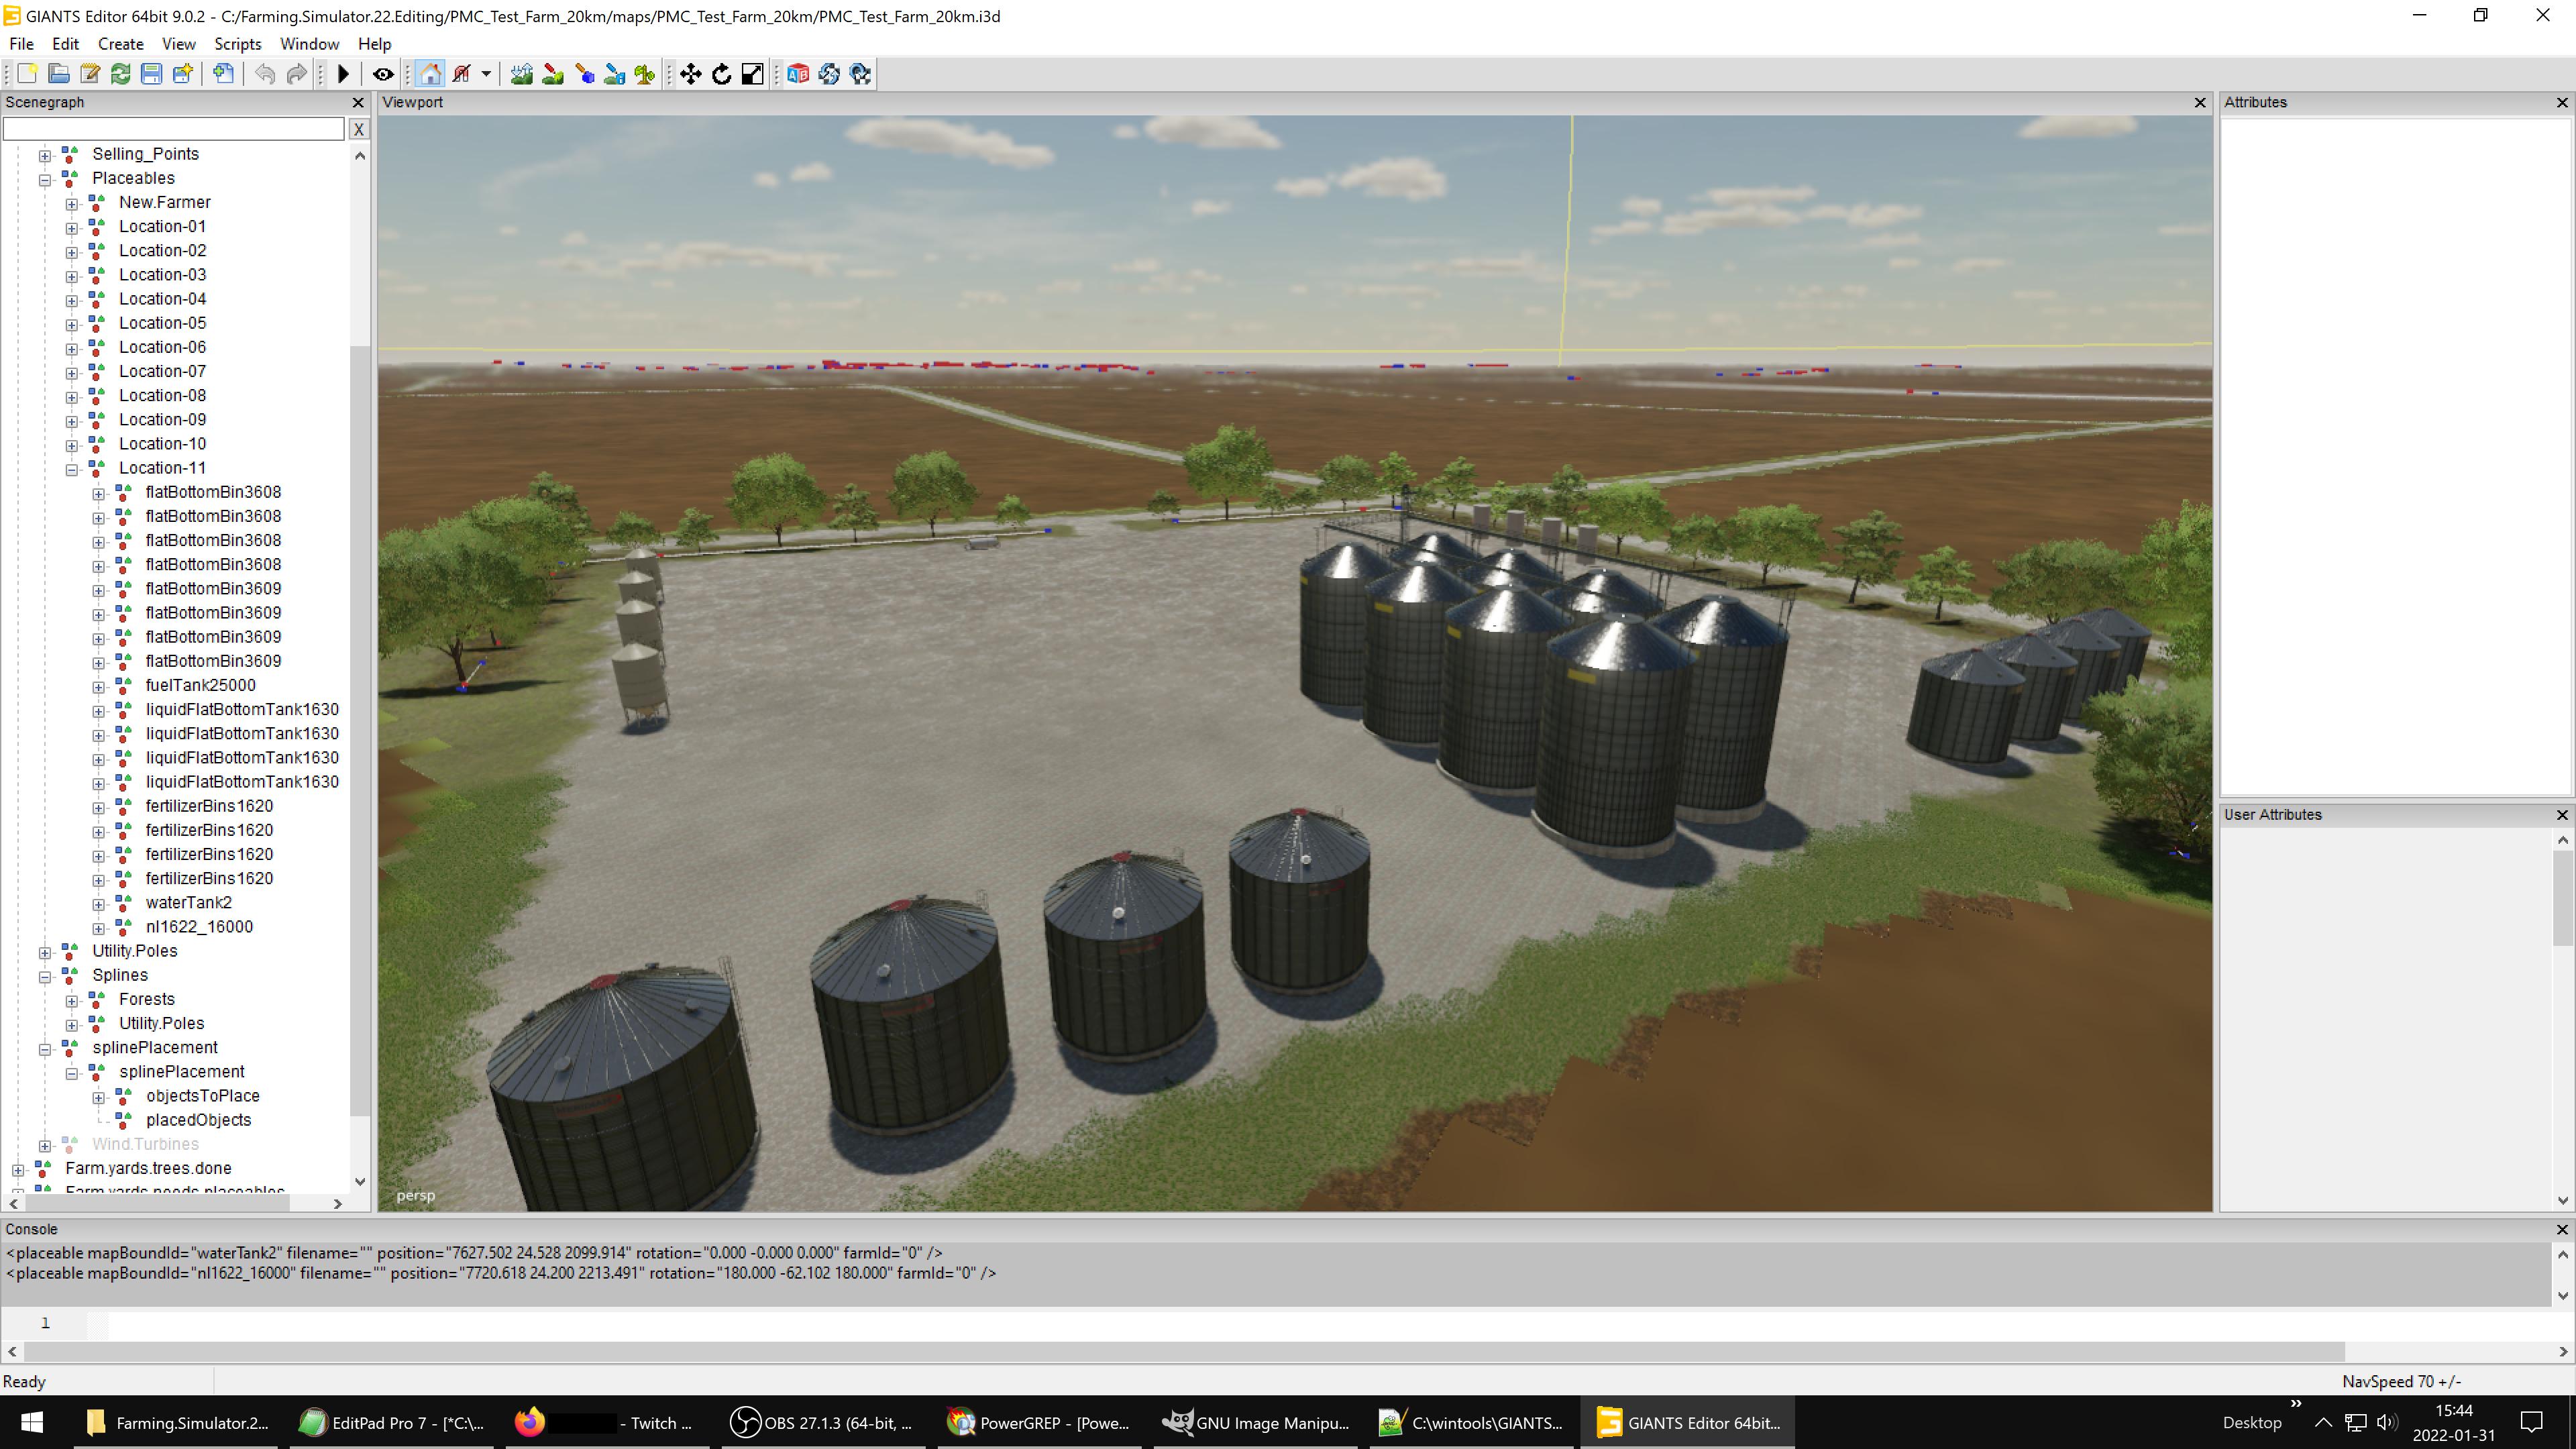This screenshot has height=1449, width=2576.
Task: Click the checkered gear toolbar icon
Action: click(860, 74)
